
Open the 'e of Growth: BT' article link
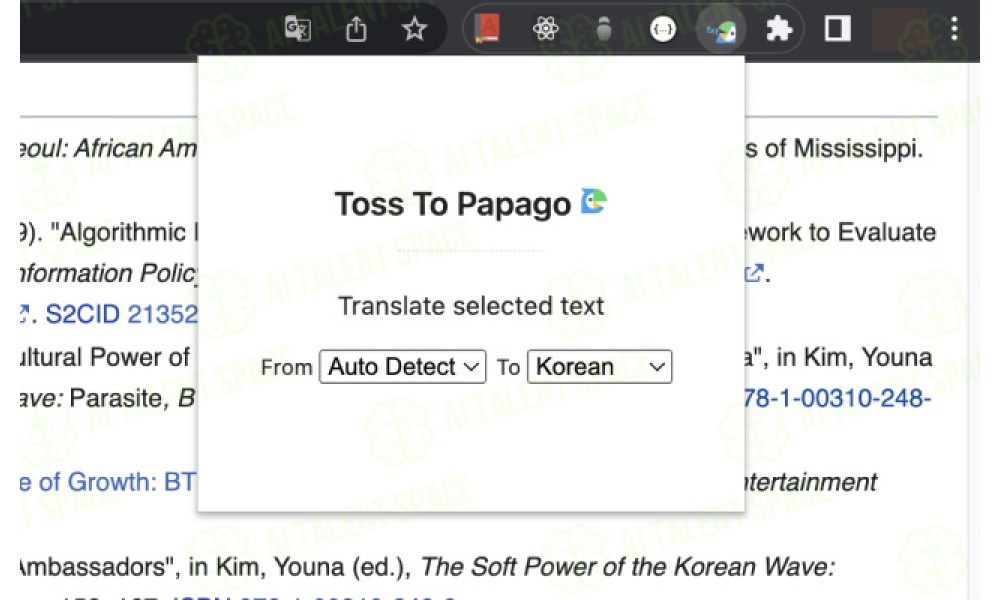coord(108,482)
